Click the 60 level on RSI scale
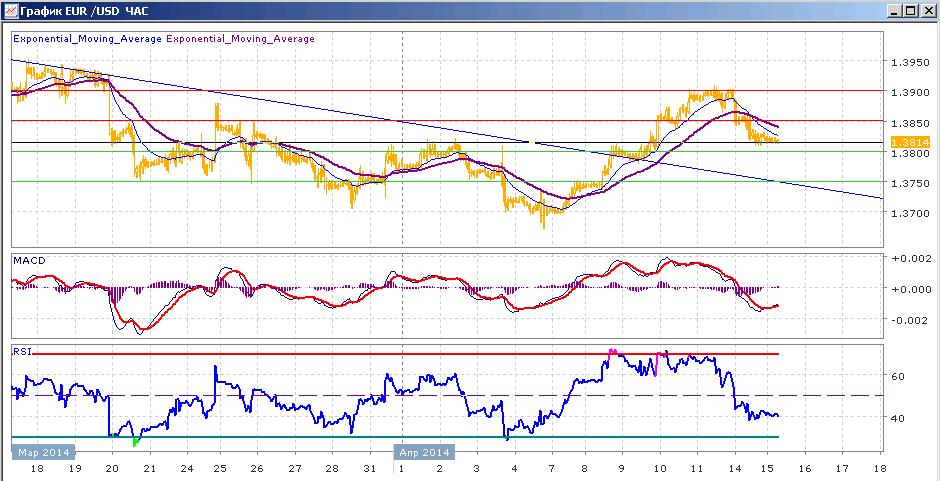 point(899,377)
